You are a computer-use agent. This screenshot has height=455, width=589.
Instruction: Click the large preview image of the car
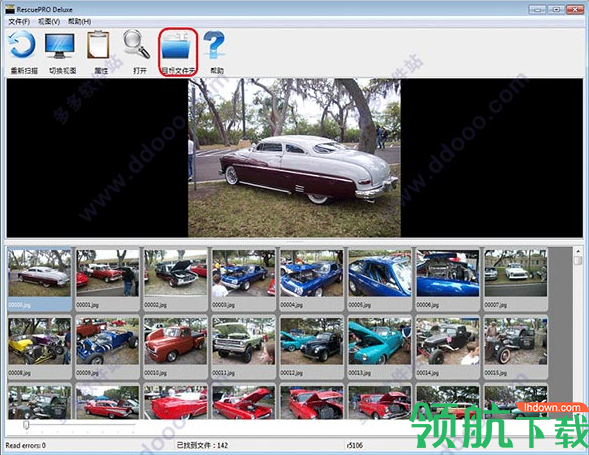[294, 157]
